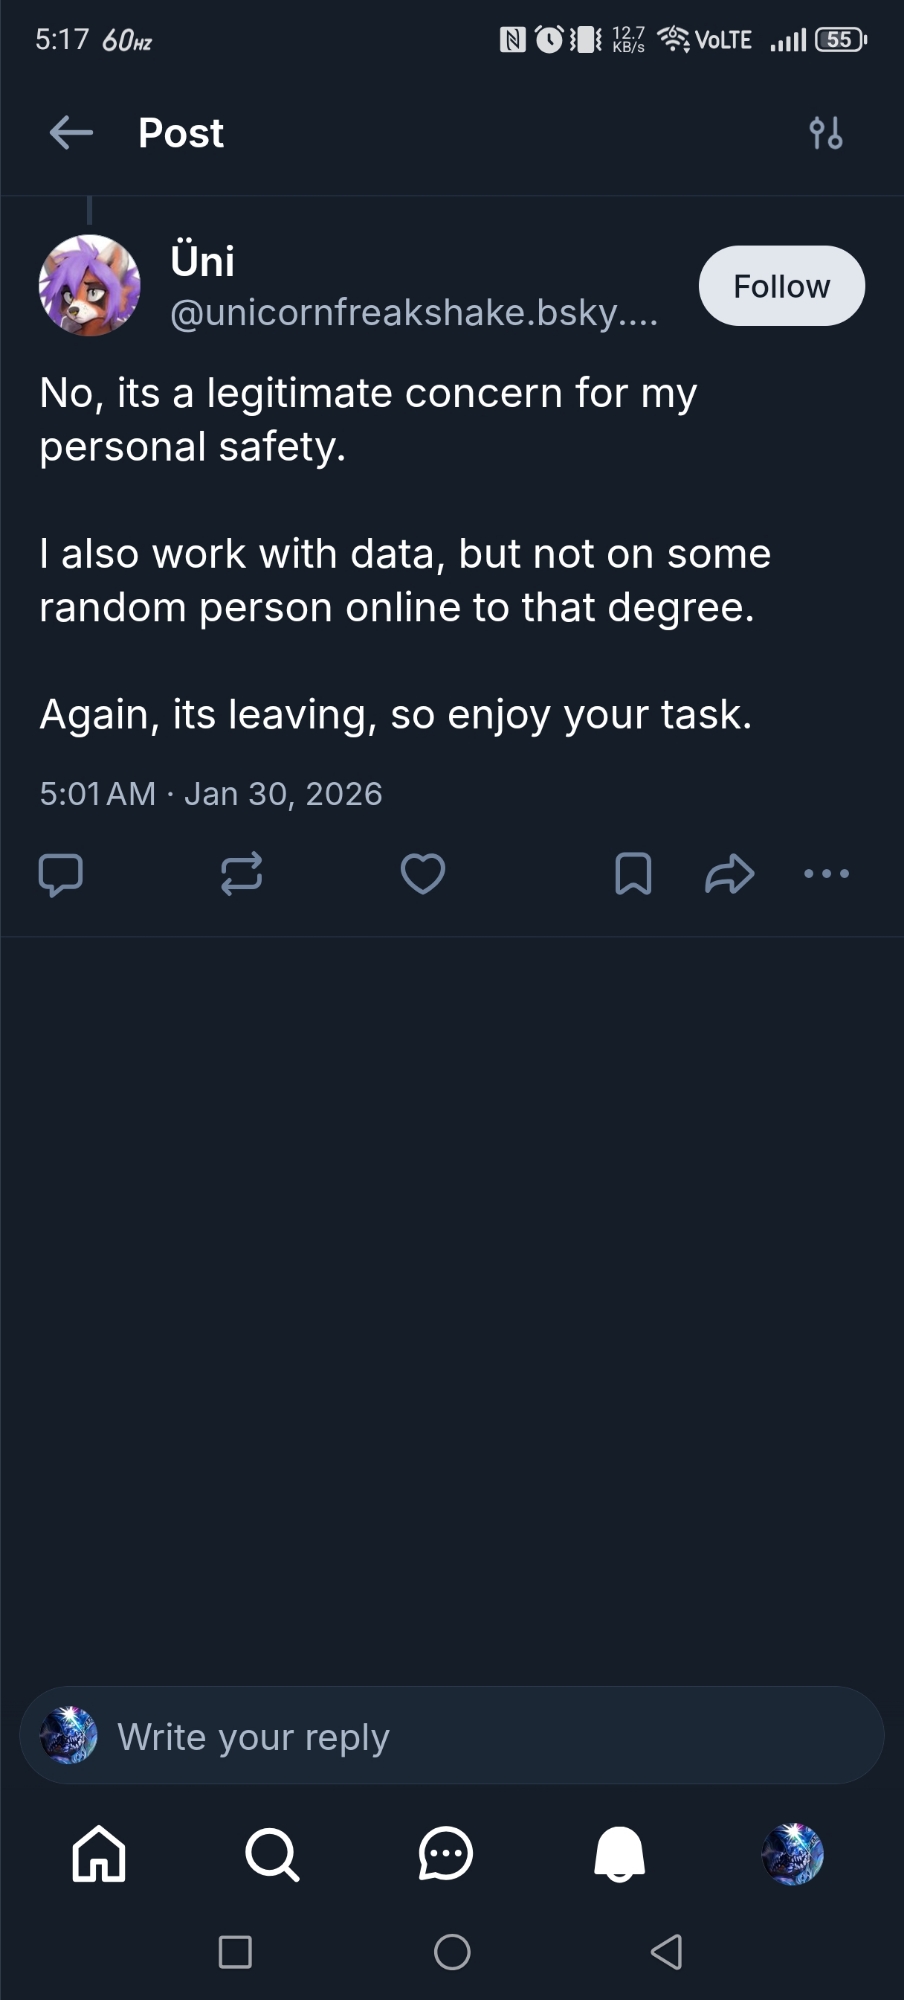This screenshot has width=904, height=2000.
Task: Open Üni's profile avatar
Action: point(90,286)
